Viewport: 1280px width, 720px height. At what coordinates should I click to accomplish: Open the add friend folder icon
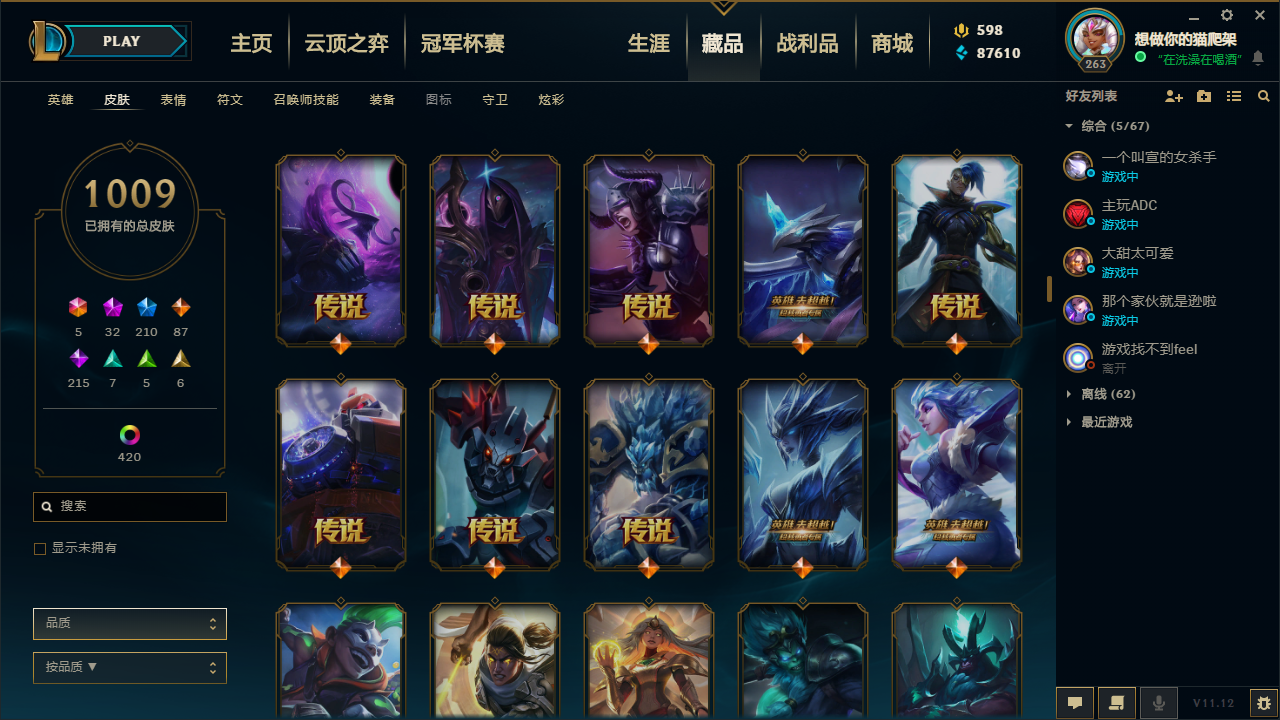click(1204, 97)
